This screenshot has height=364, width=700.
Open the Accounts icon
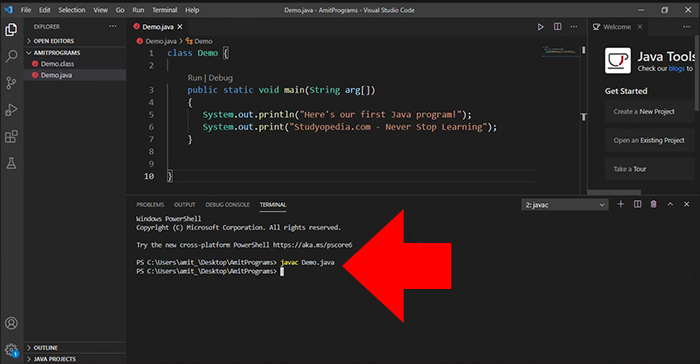click(x=11, y=323)
